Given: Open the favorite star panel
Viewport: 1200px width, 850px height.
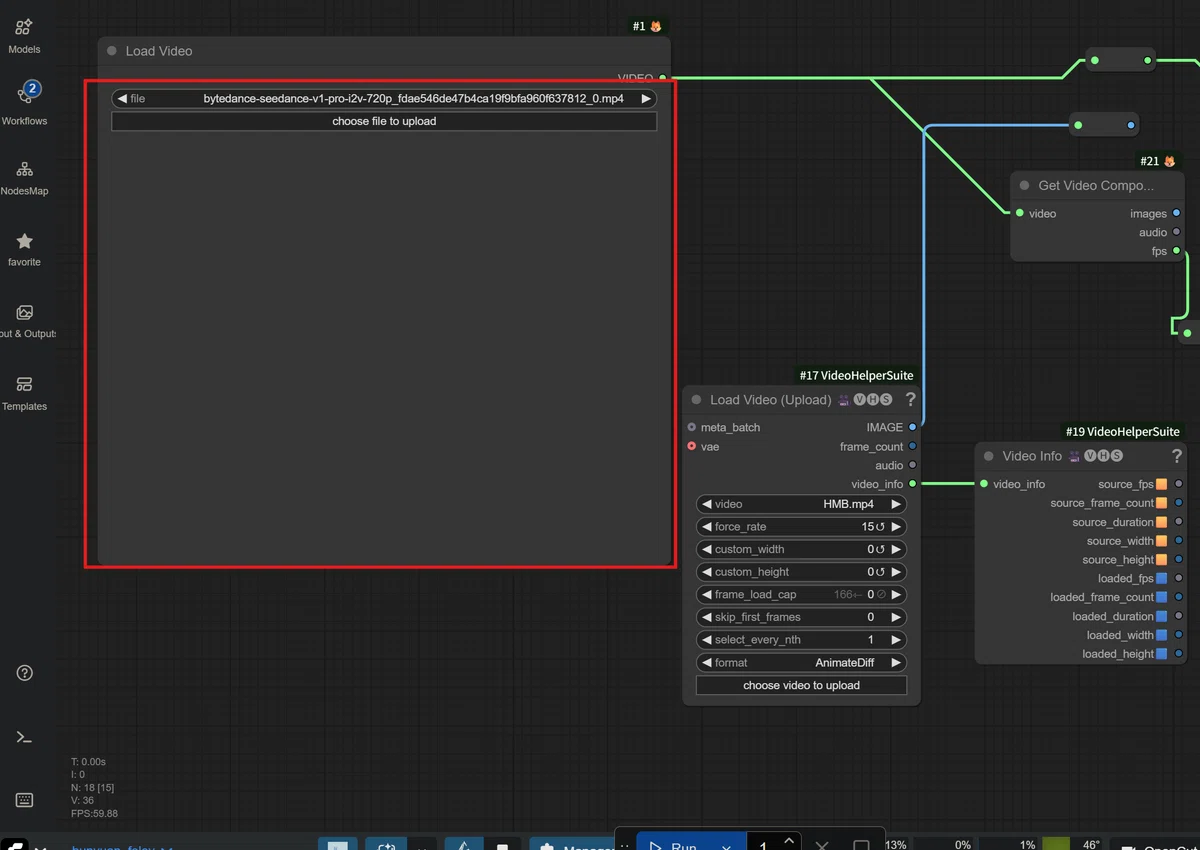Looking at the screenshot, I should [x=24, y=249].
